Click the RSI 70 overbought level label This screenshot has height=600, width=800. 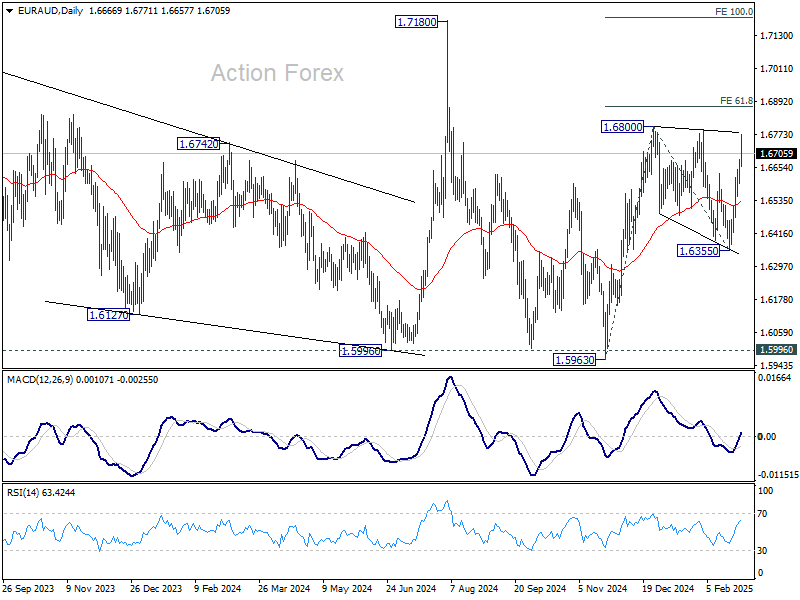pos(762,514)
